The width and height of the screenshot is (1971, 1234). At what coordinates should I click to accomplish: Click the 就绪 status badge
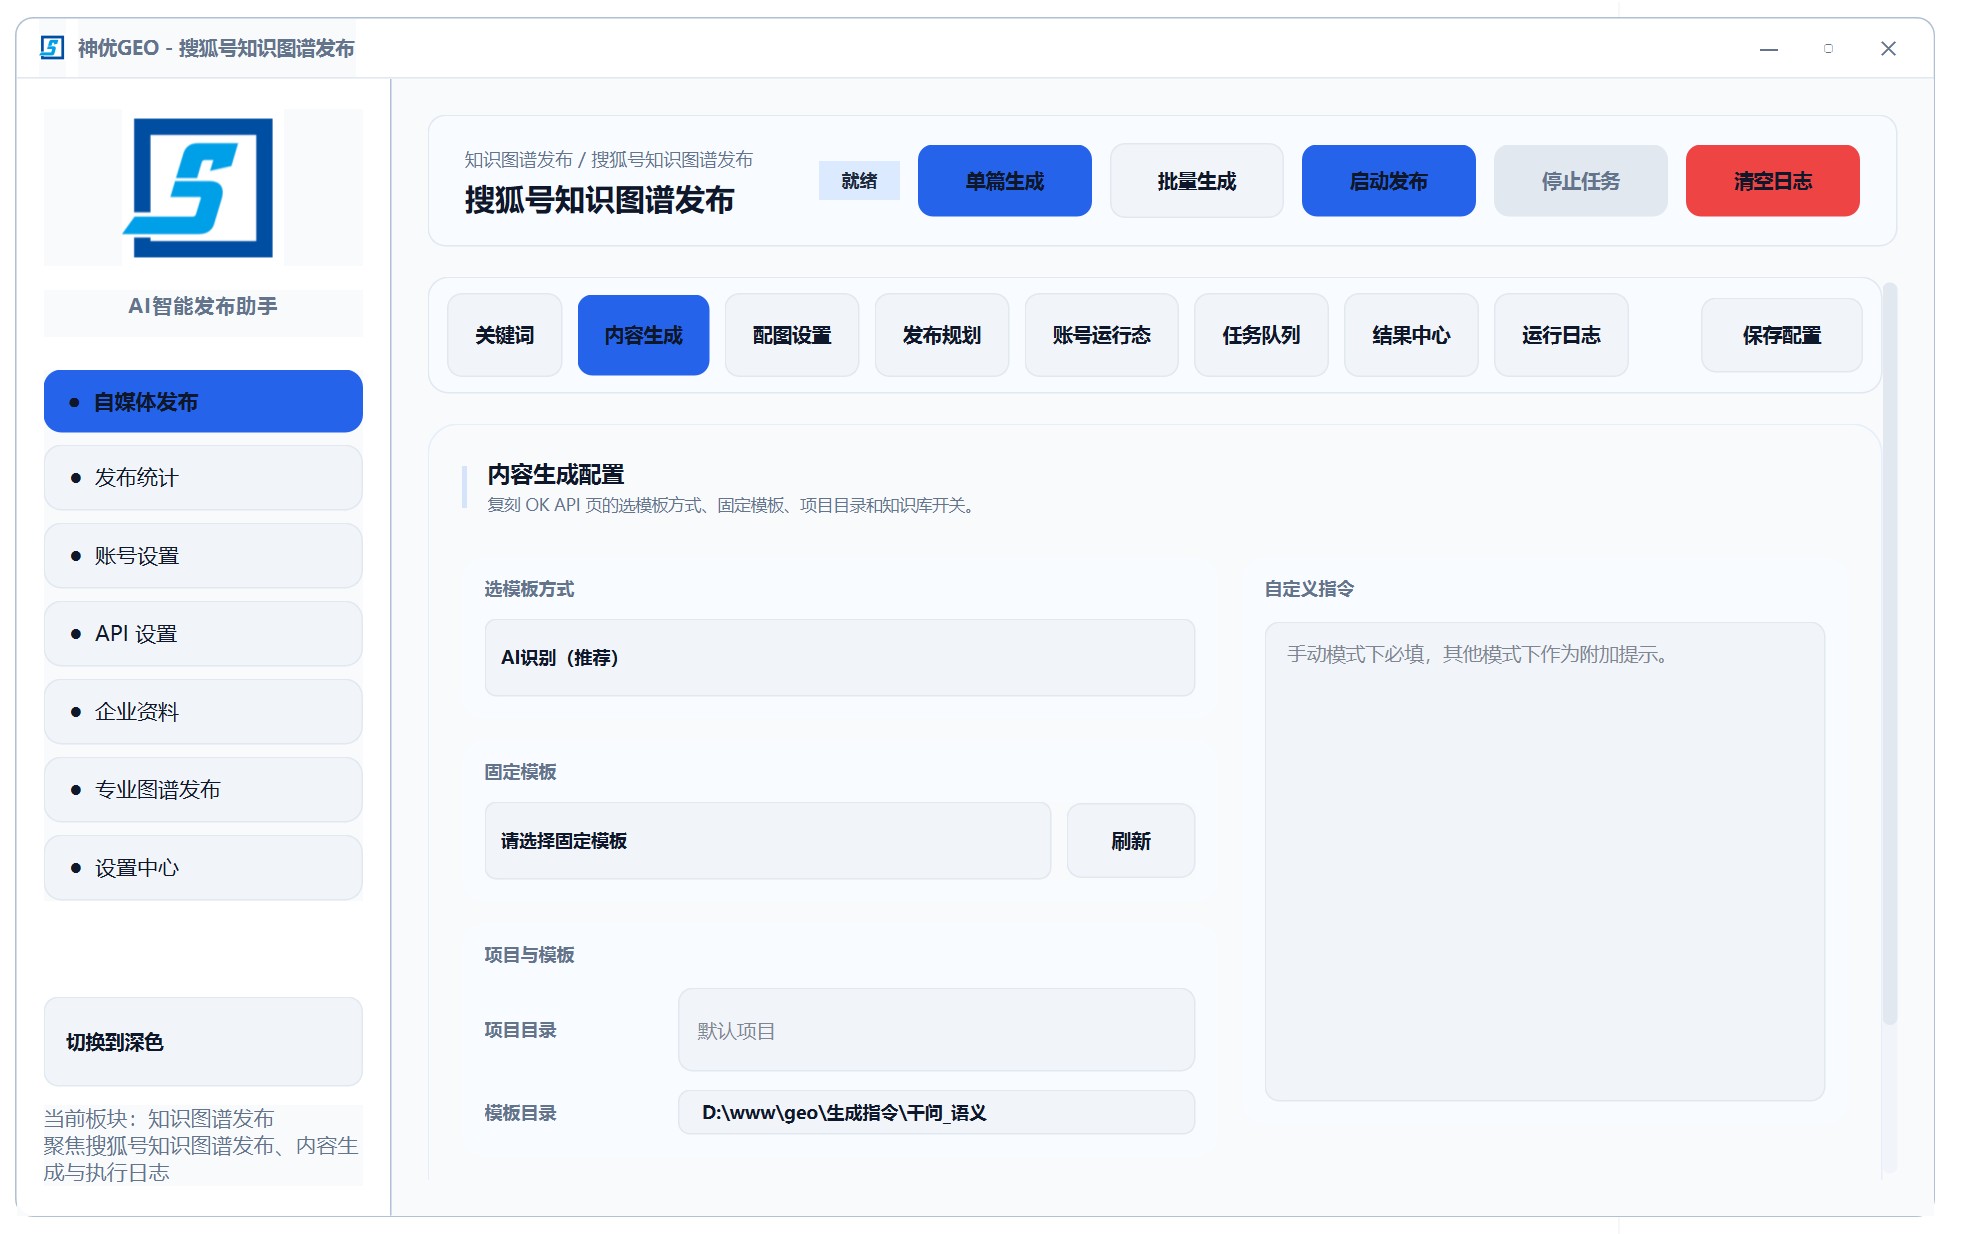(x=859, y=181)
